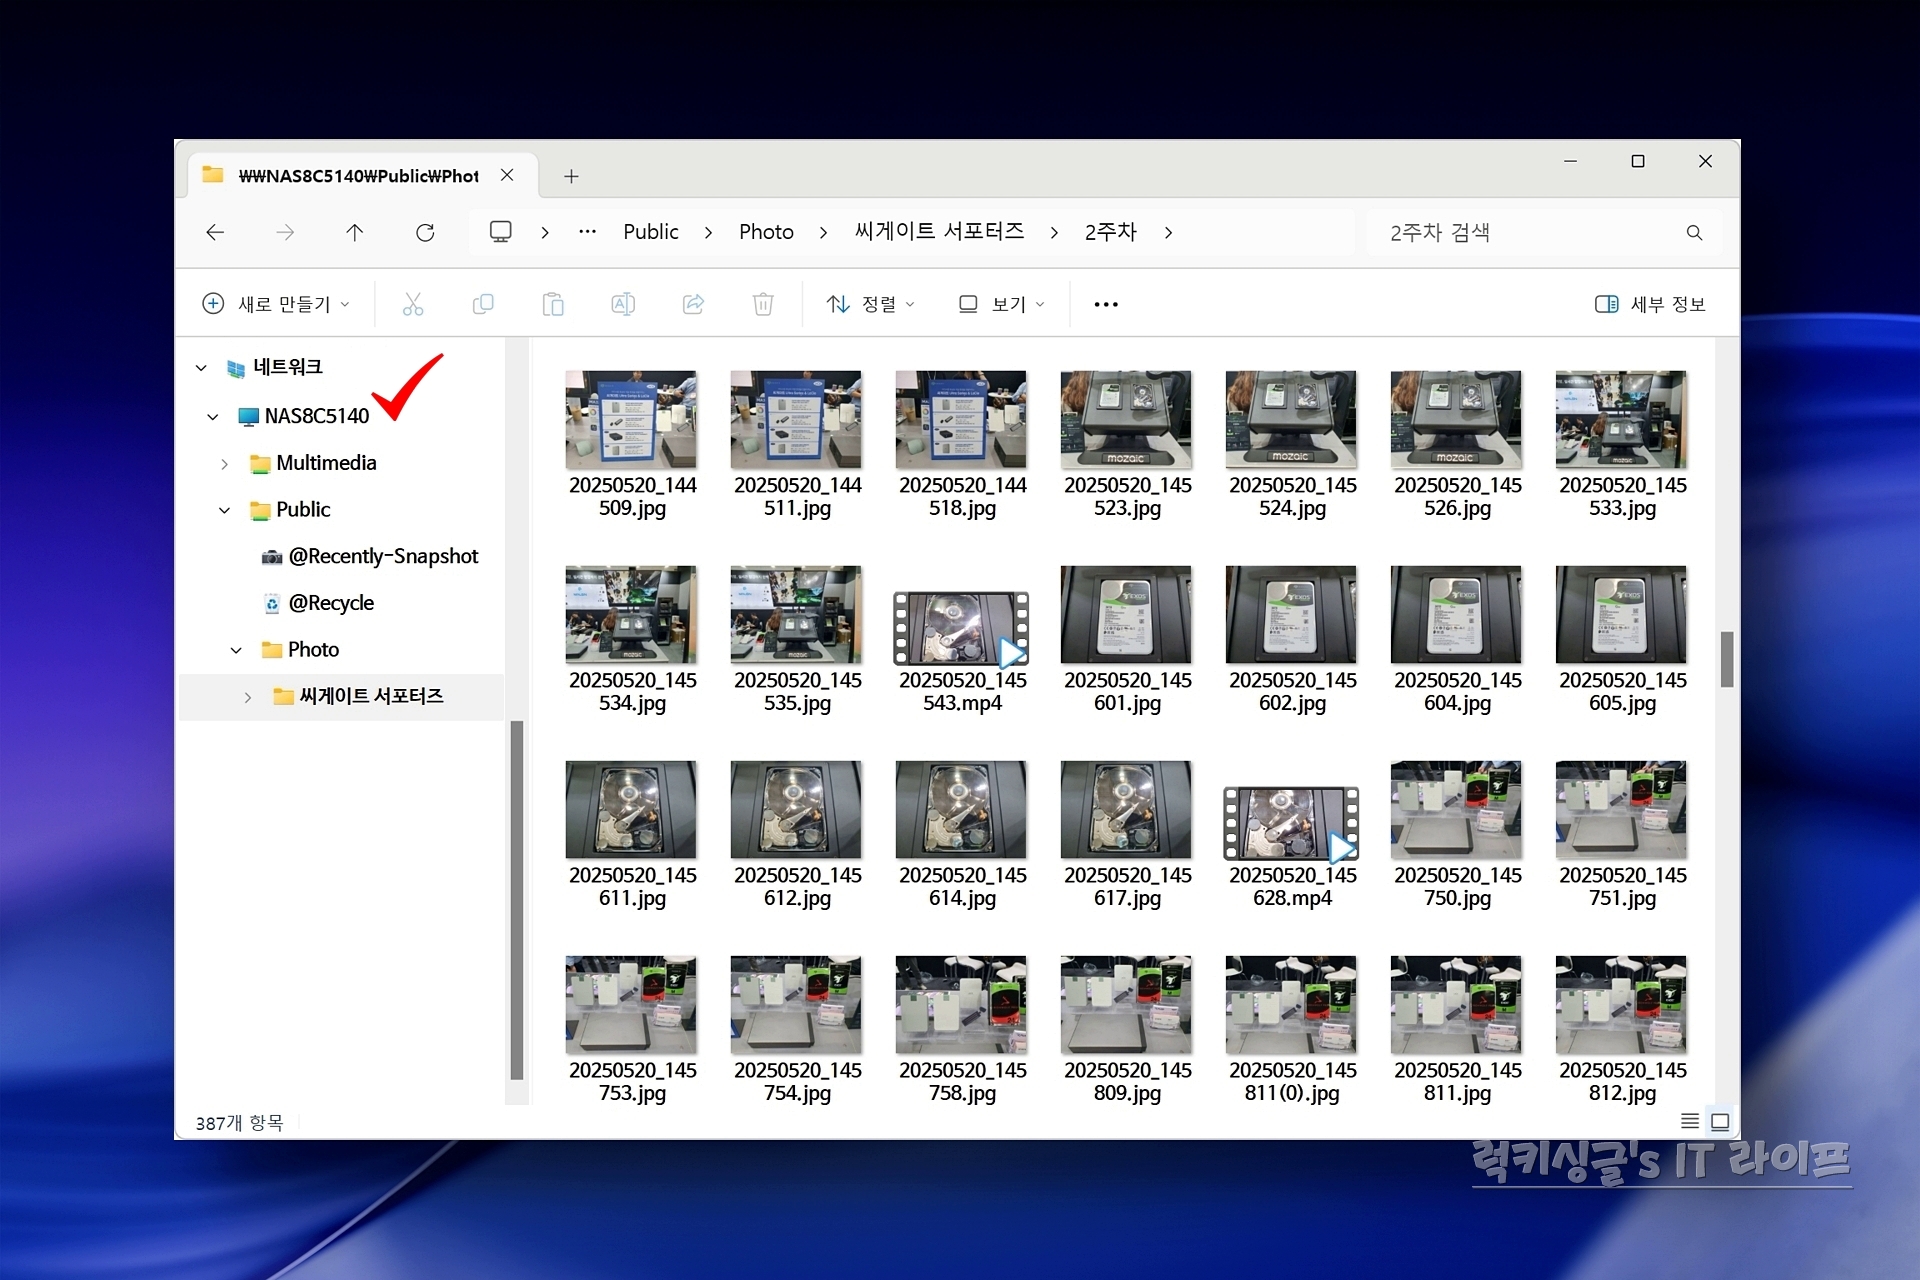Select image 20250520_145811(0).jpg
Screen dimensions: 1920x1280
coord(1292,1029)
